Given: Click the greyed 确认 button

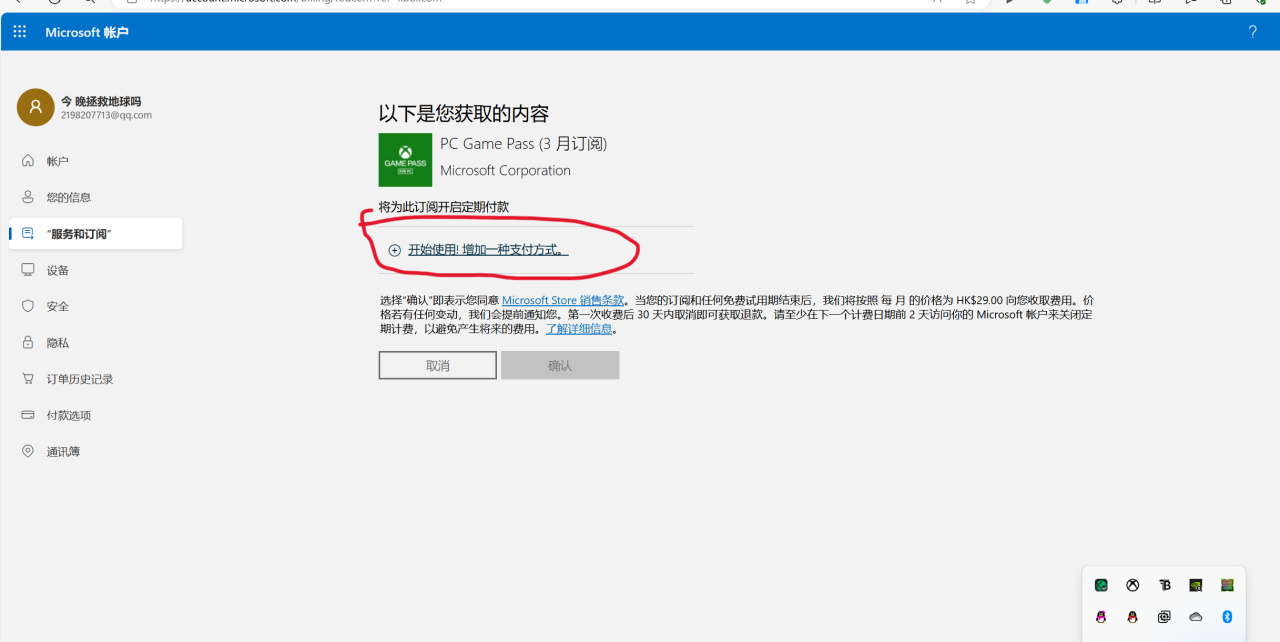Looking at the screenshot, I should click(x=560, y=365).
